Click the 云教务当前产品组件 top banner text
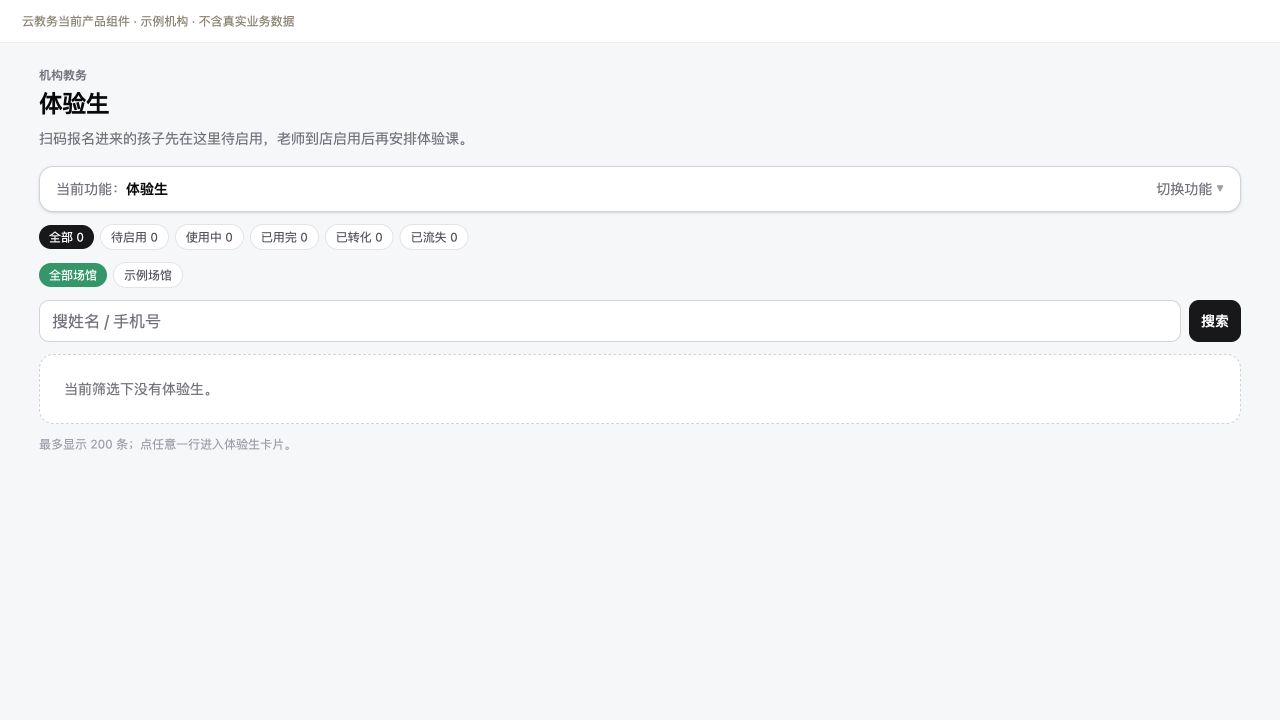 coord(158,21)
